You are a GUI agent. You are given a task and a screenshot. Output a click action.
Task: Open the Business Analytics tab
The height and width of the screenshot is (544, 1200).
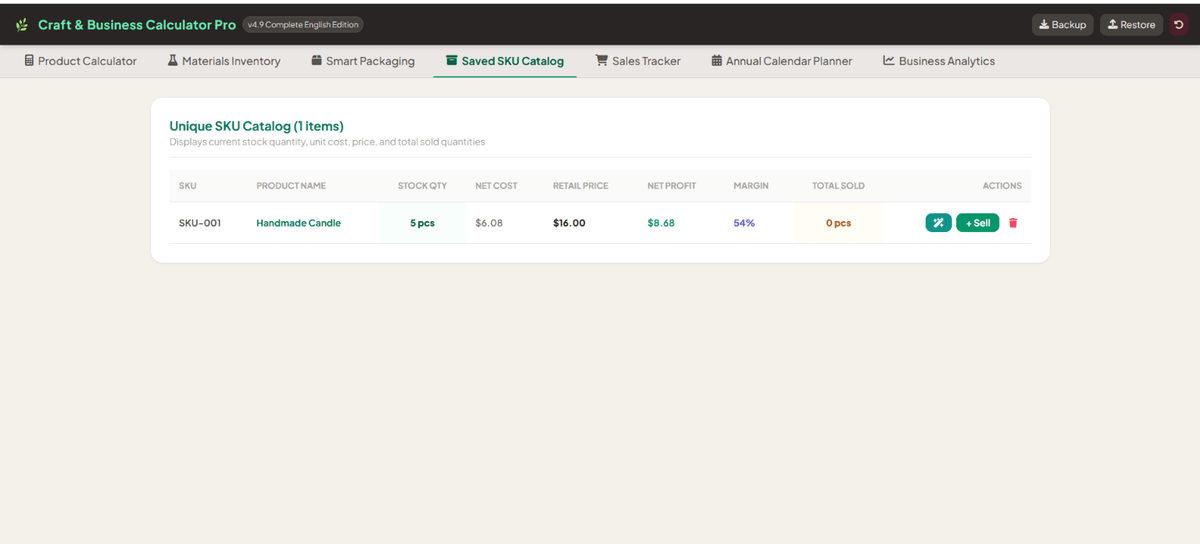pos(939,61)
